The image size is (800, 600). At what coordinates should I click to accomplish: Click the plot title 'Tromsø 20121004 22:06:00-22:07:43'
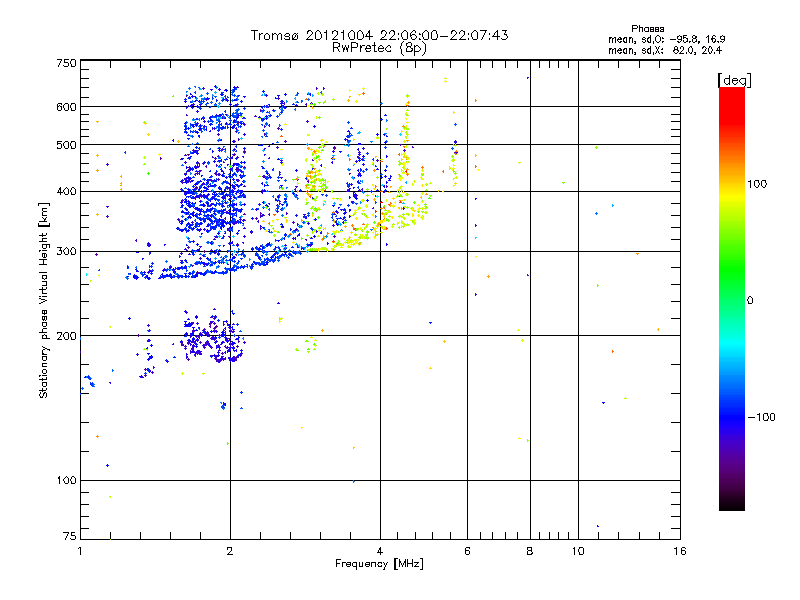[x=380, y=35]
